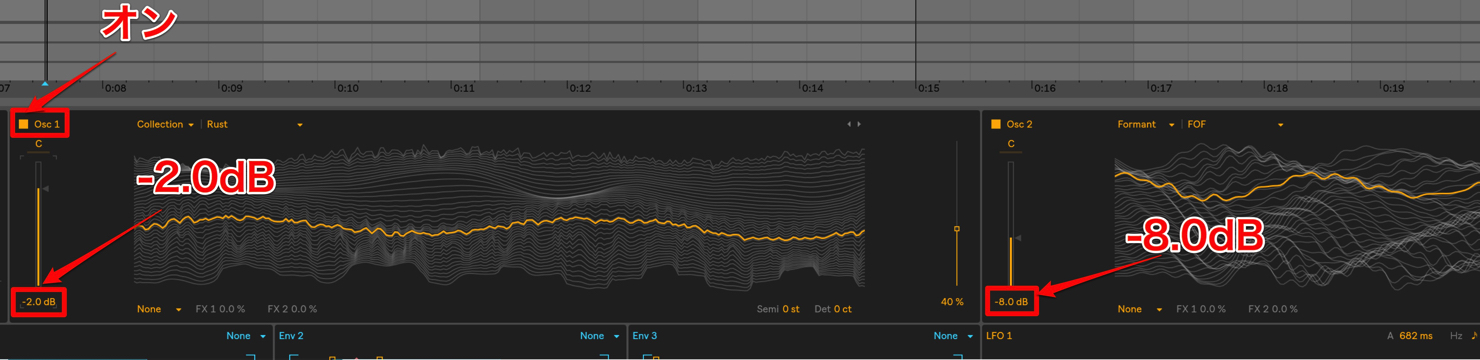This screenshot has height=360, width=1480.
Task: Click Osc 2 wavetable visualization display
Action: 1297,217
